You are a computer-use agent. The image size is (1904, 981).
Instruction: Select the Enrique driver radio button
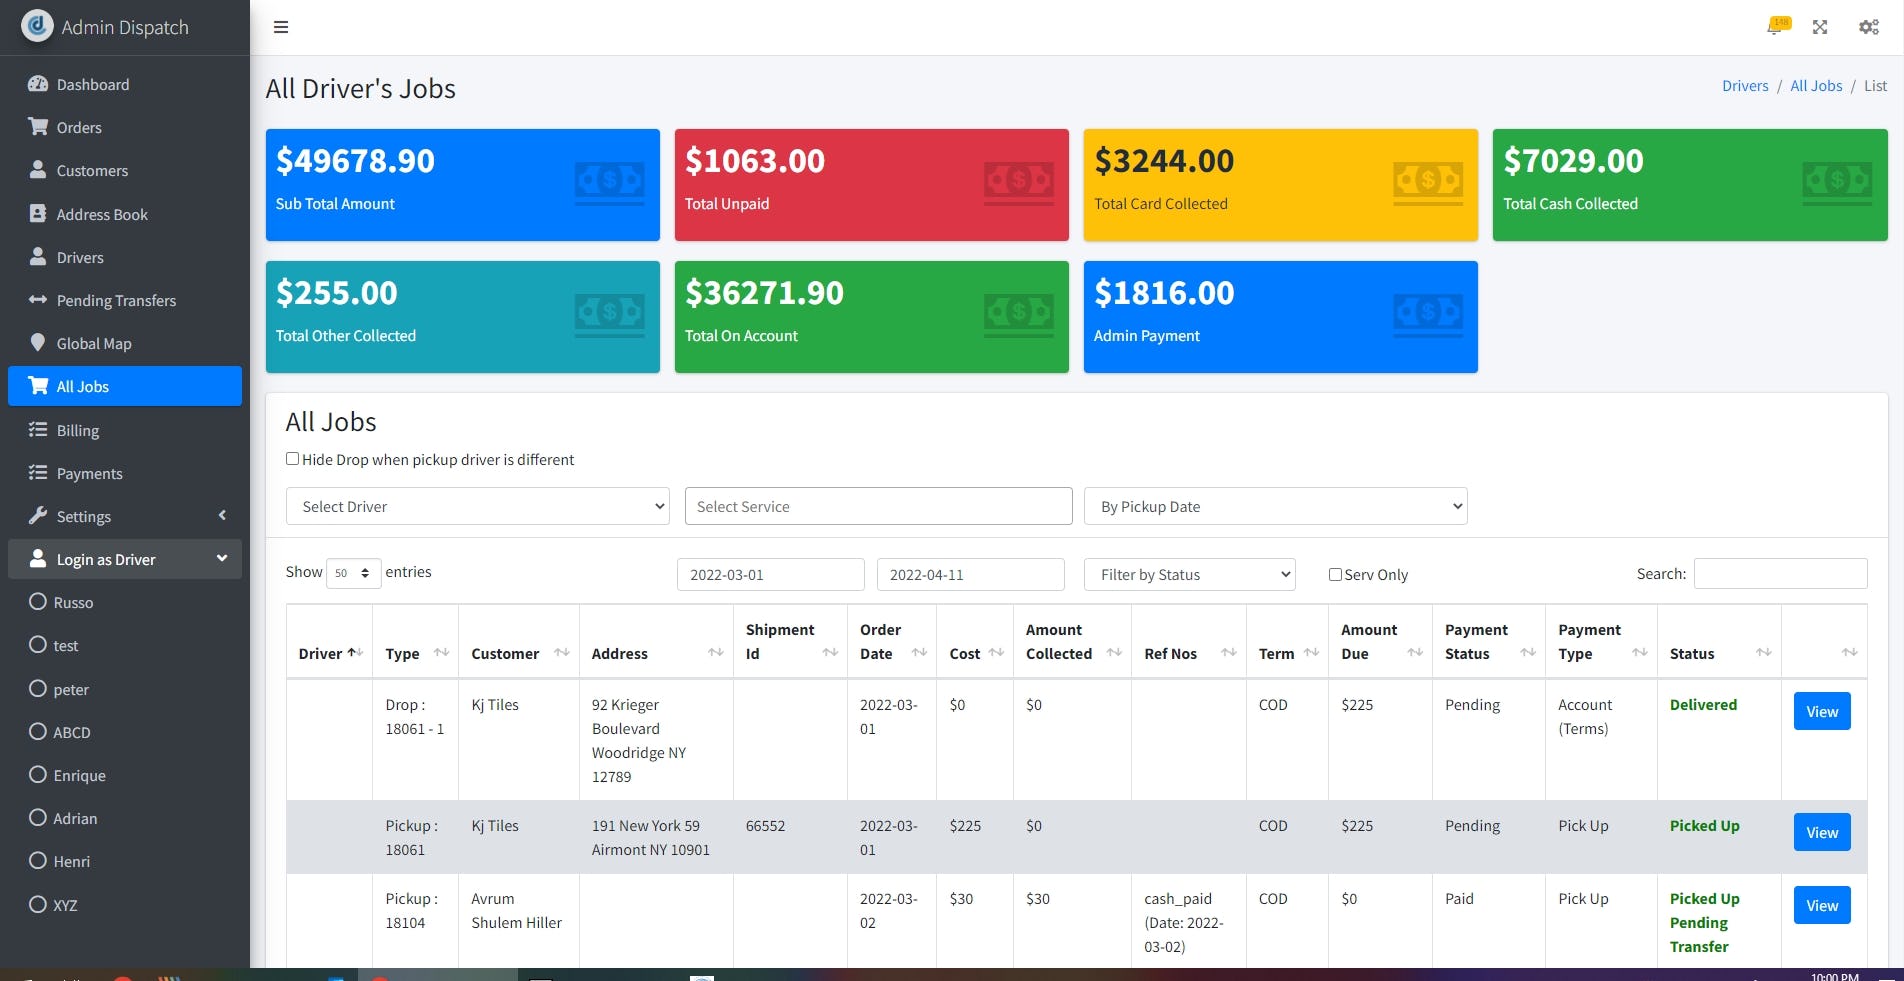(38, 775)
